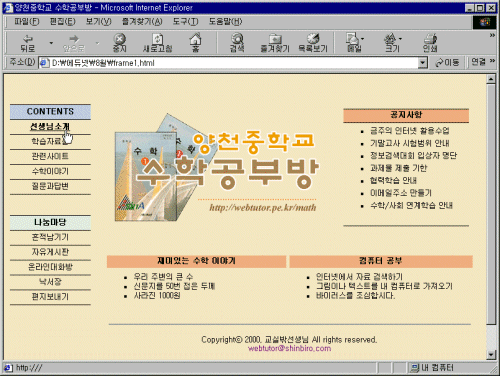Click the Print (인쇄) toolbar icon
This screenshot has height=376, width=500.
point(430,43)
